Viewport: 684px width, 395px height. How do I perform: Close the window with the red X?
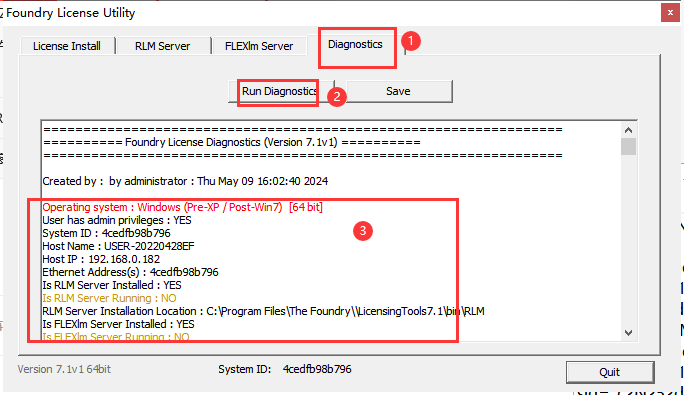pos(670,13)
